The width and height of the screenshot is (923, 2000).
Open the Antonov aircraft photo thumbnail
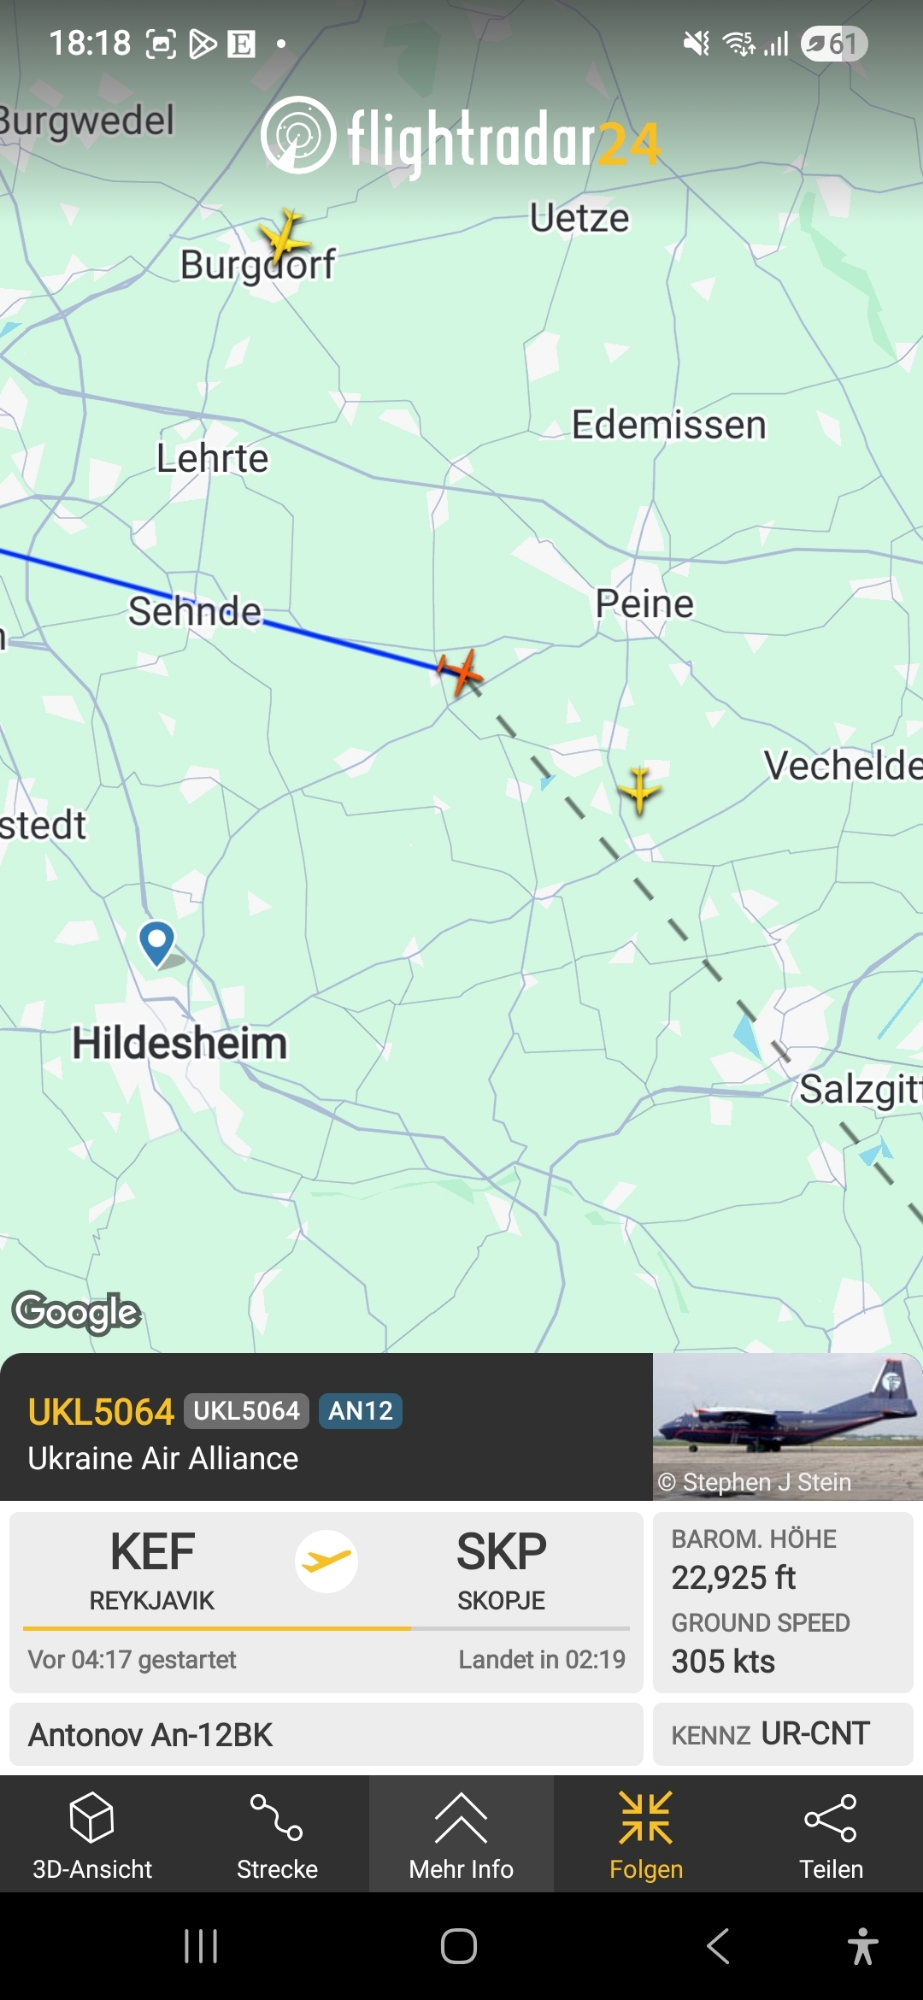(787, 1426)
